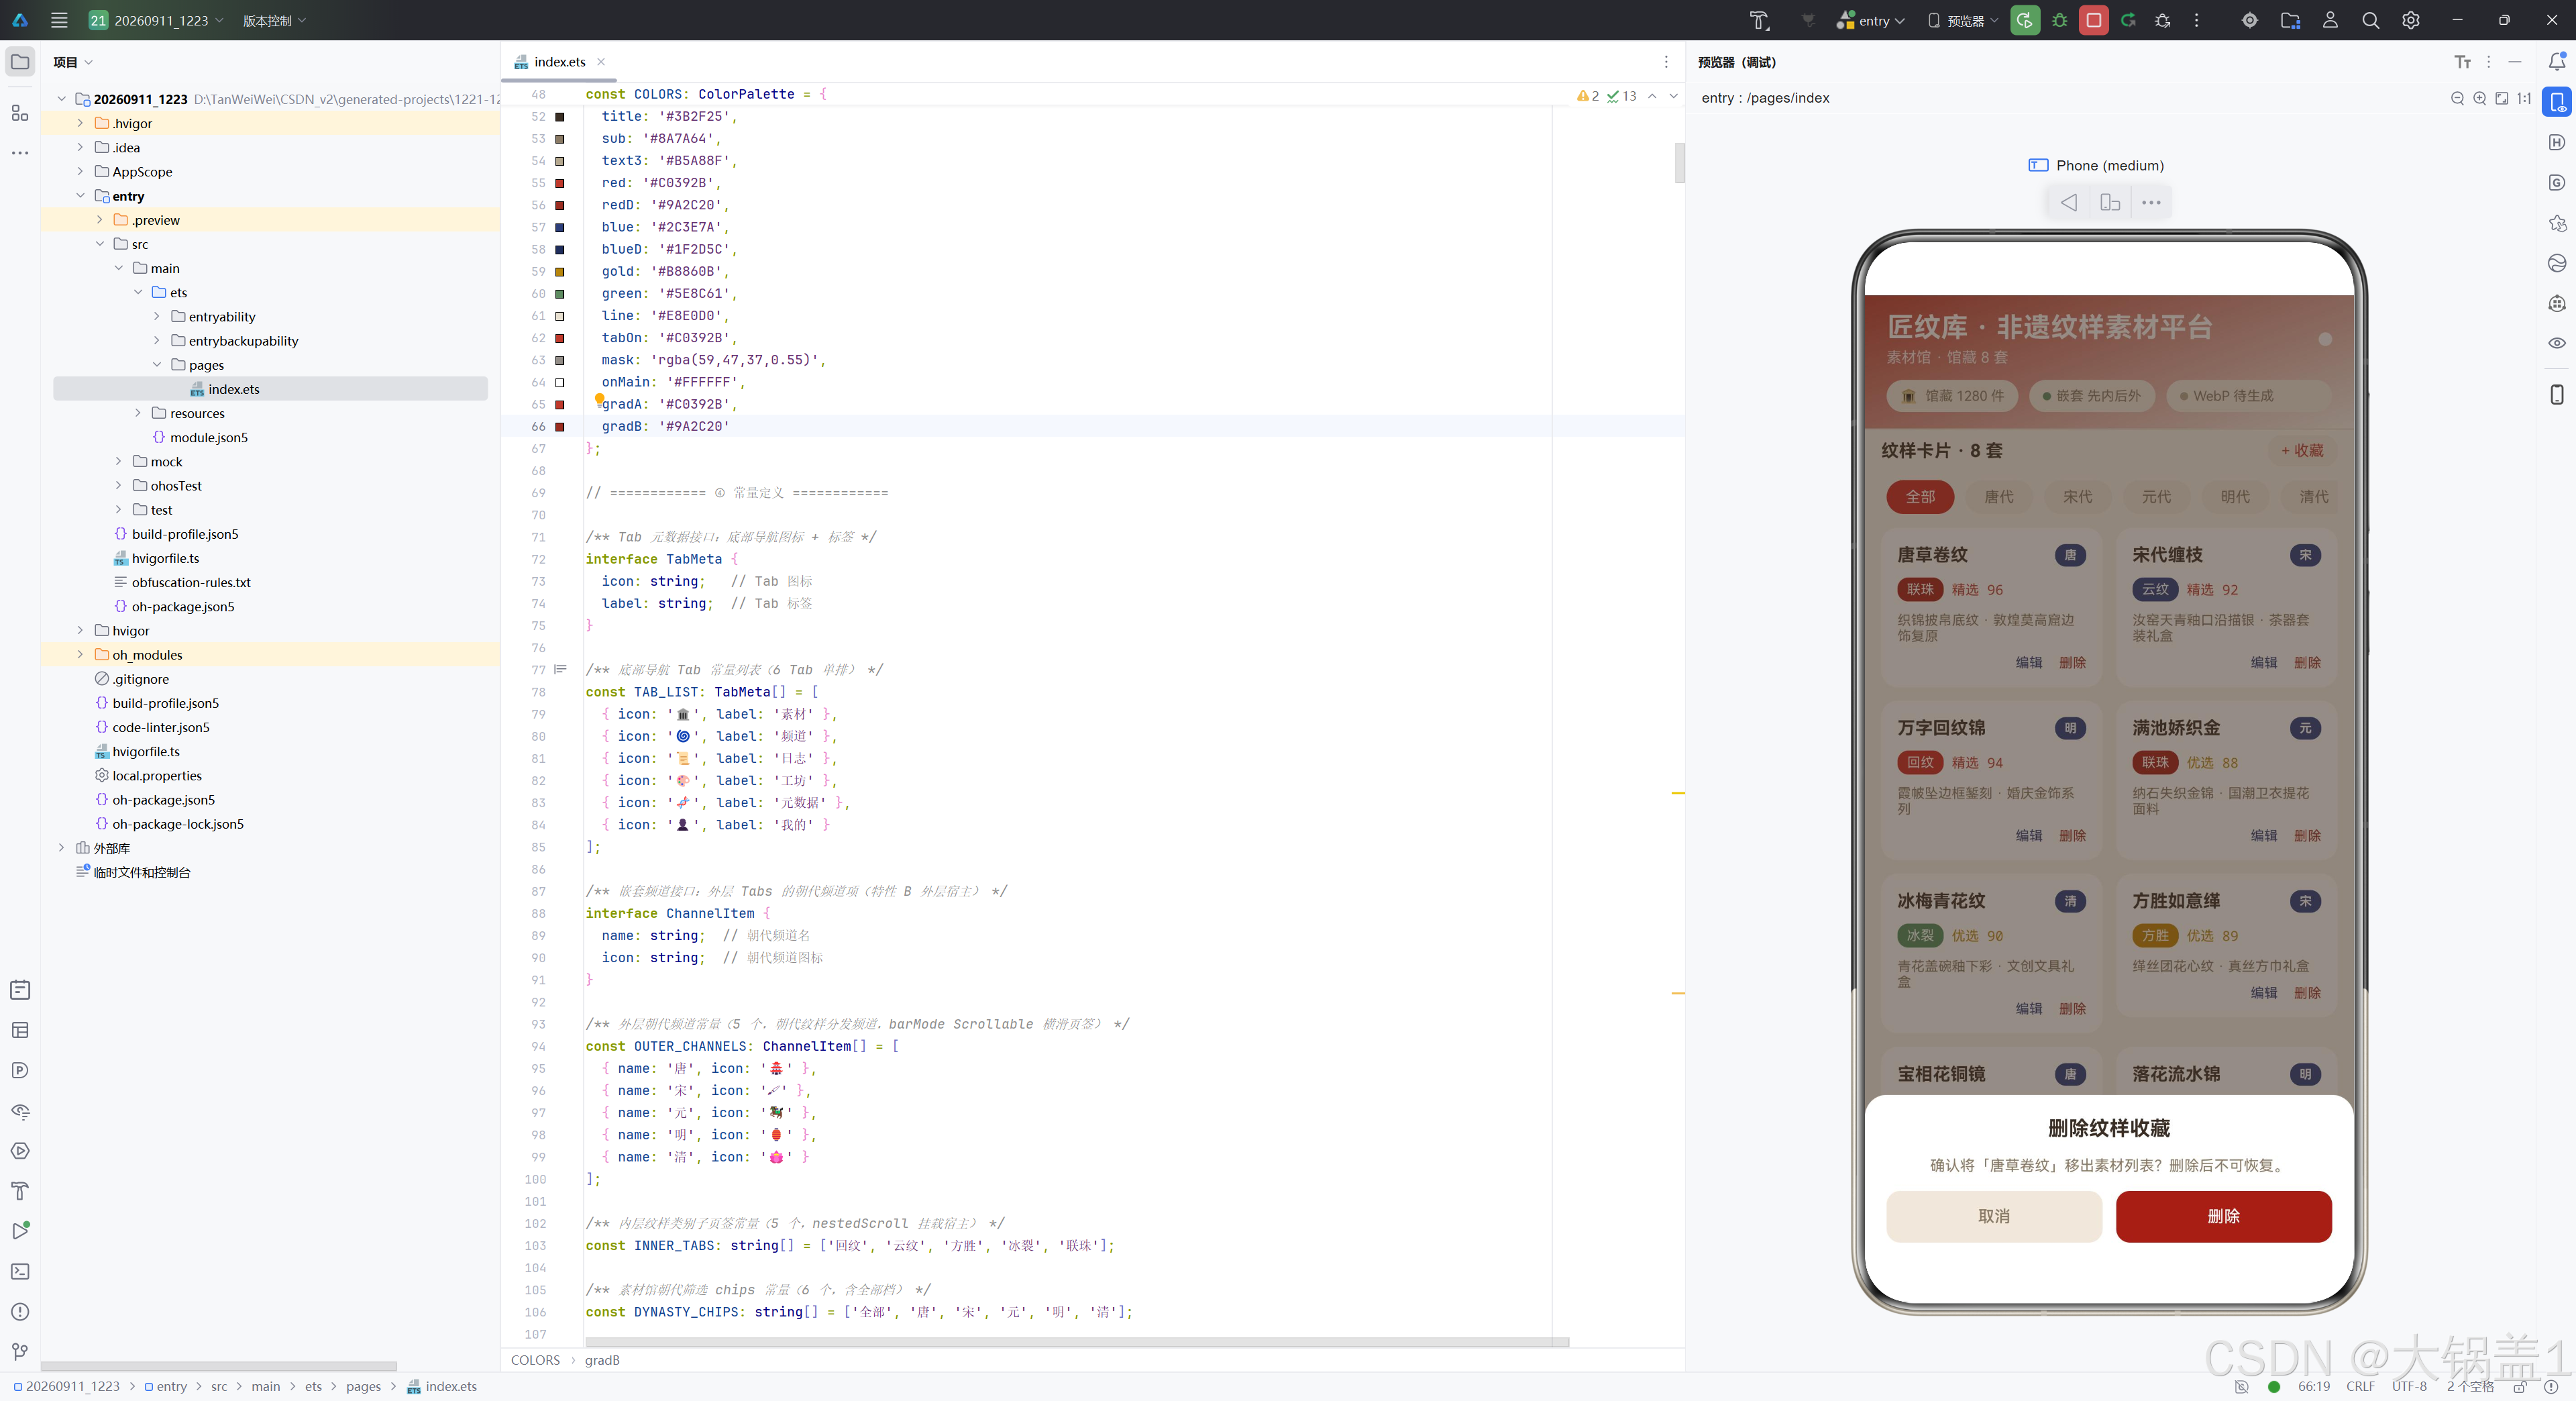The image size is (2576, 1401).
Task: Click + 收藏 button in preview
Action: [x=2302, y=451]
